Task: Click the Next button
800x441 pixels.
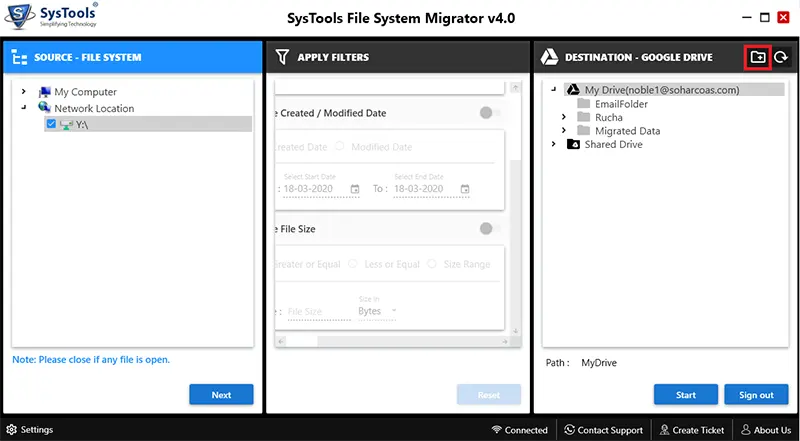Action: point(221,395)
